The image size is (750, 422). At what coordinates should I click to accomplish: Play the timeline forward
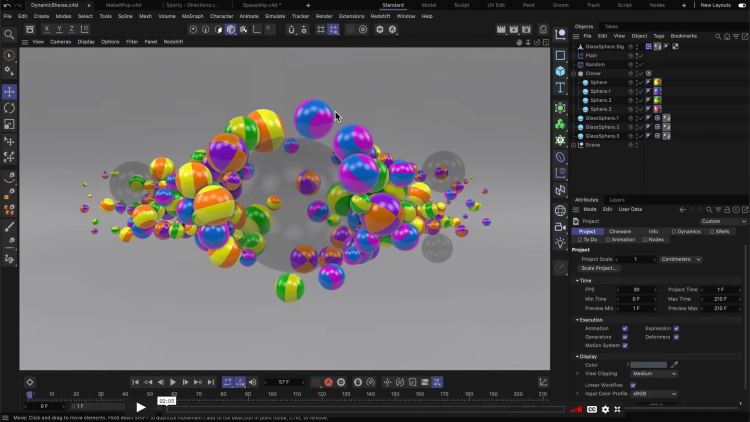173,382
